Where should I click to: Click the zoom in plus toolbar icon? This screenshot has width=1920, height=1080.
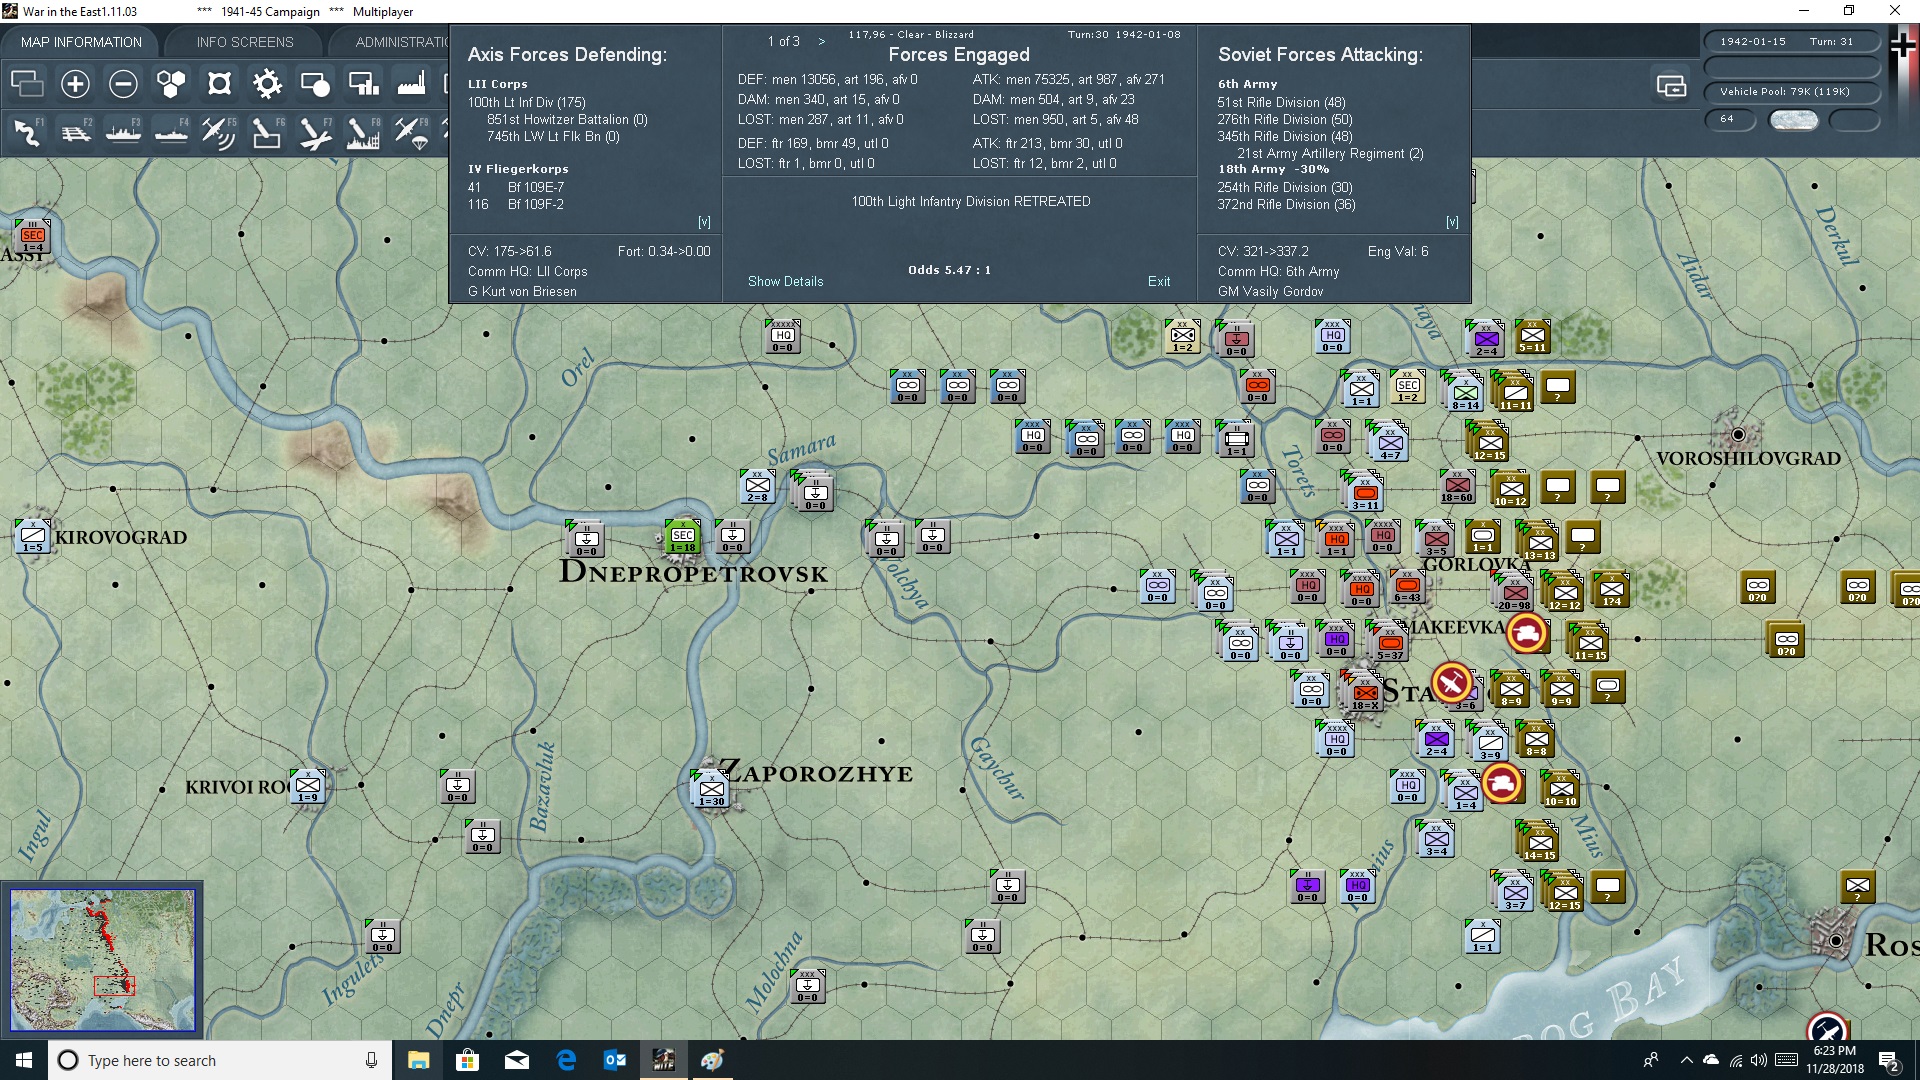click(75, 84)
